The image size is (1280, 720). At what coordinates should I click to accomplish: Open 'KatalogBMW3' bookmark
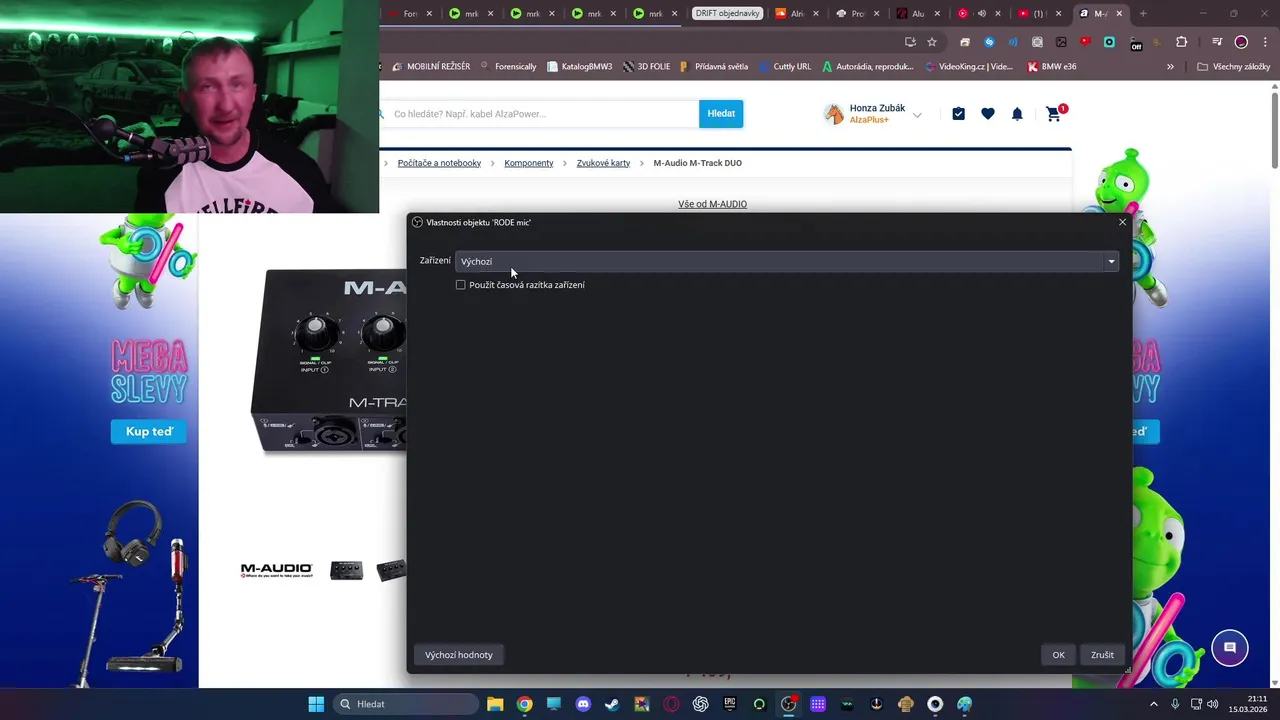click(x=580, y=67)
